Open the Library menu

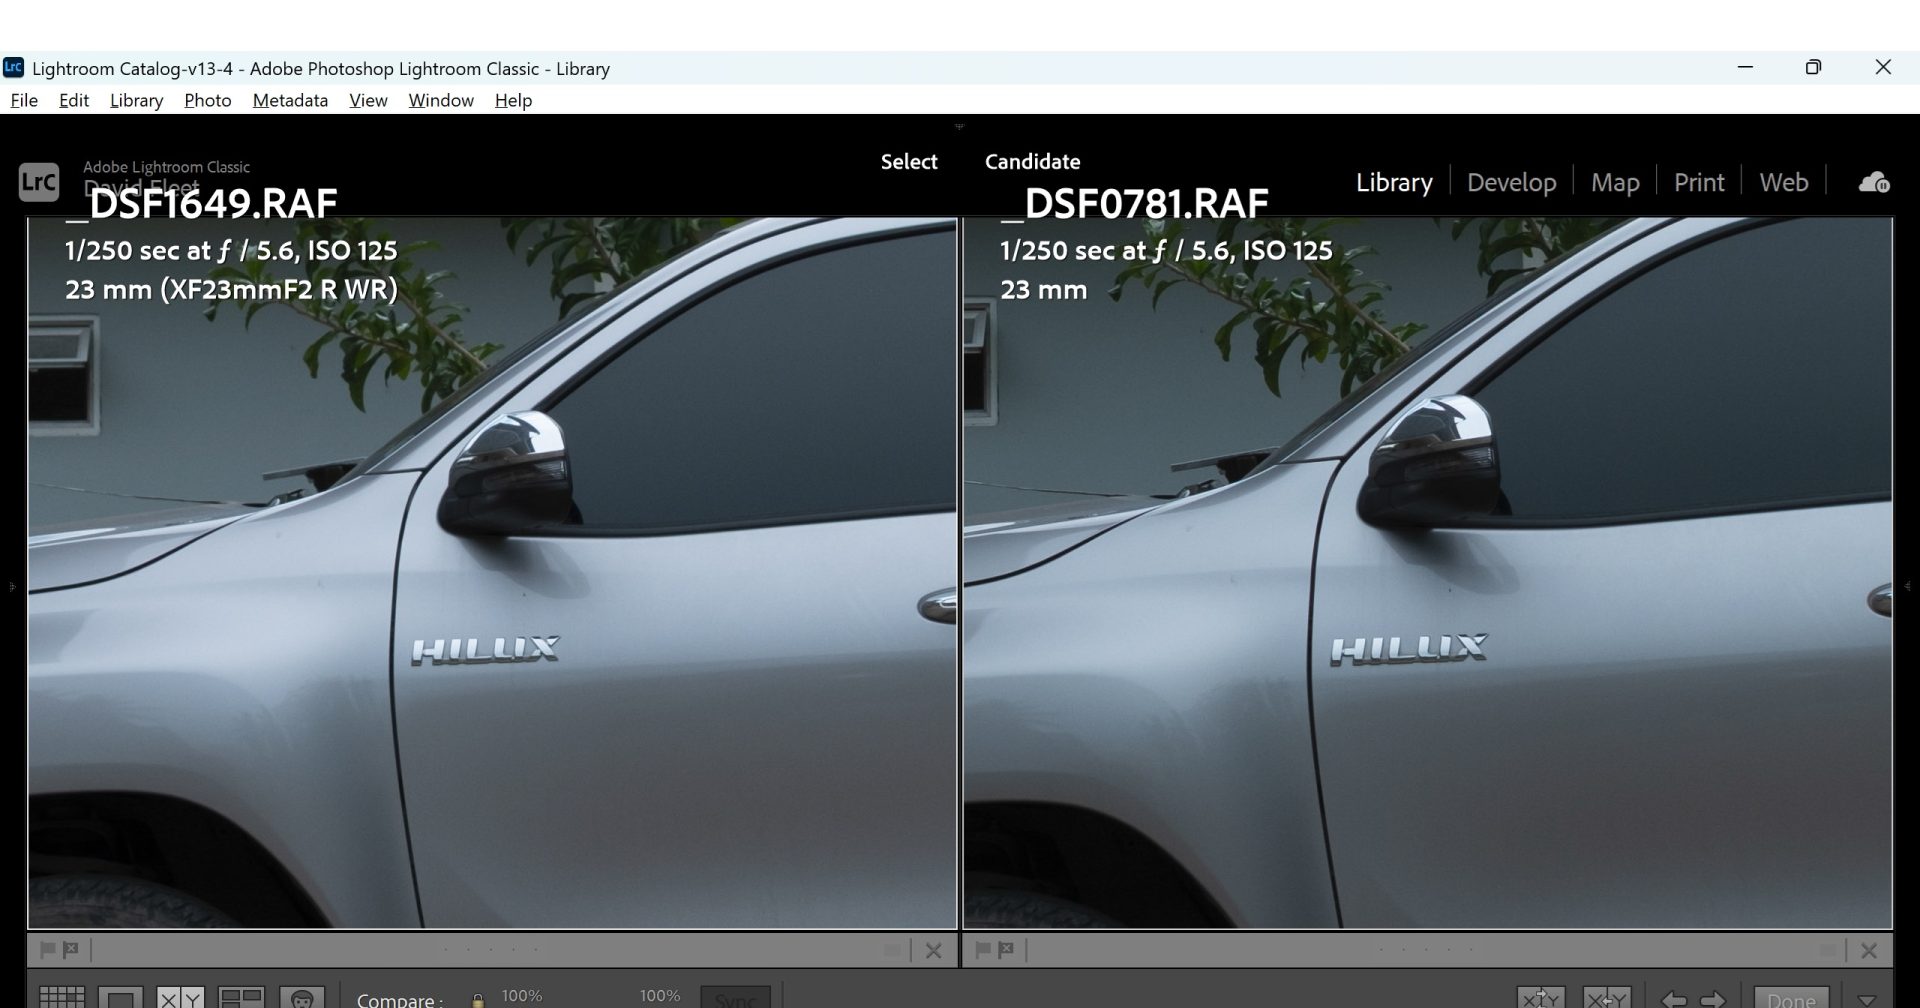pos(136,100)
